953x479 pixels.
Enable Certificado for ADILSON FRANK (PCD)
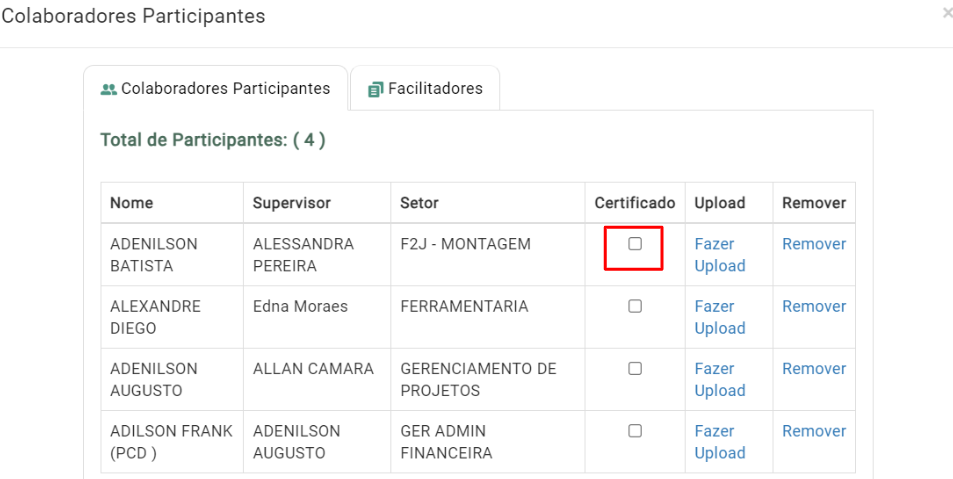click(x=635, y=431)
